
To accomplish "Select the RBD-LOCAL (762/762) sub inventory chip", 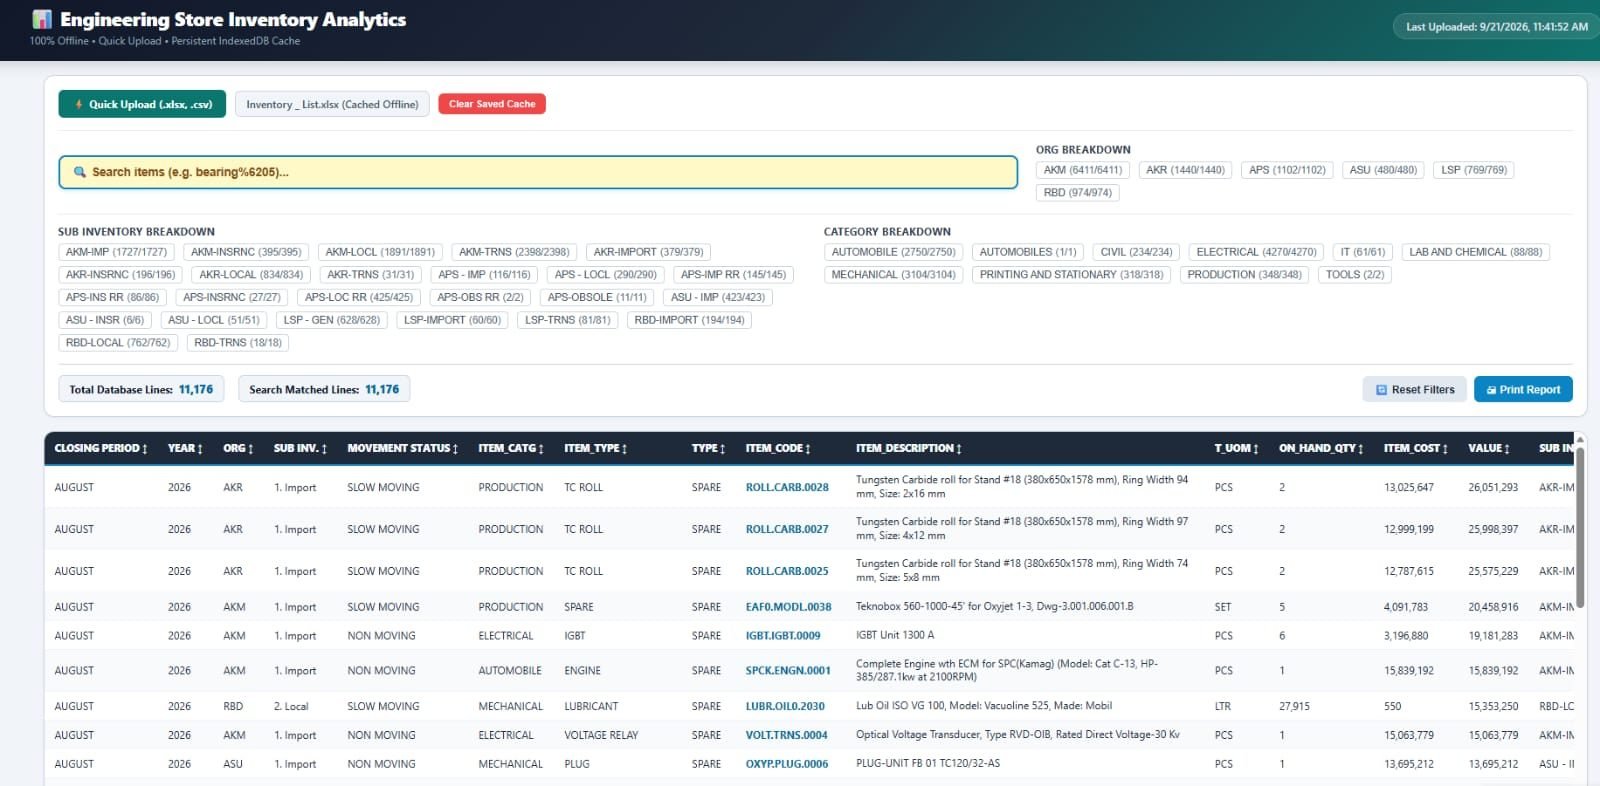I will pyautogui.click(x=118, y=342).
